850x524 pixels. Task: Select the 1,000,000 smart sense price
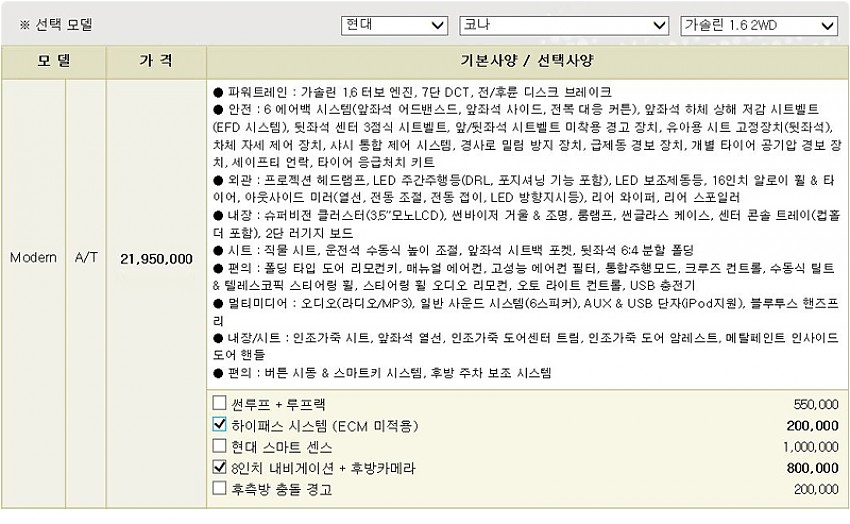(811, 446)
